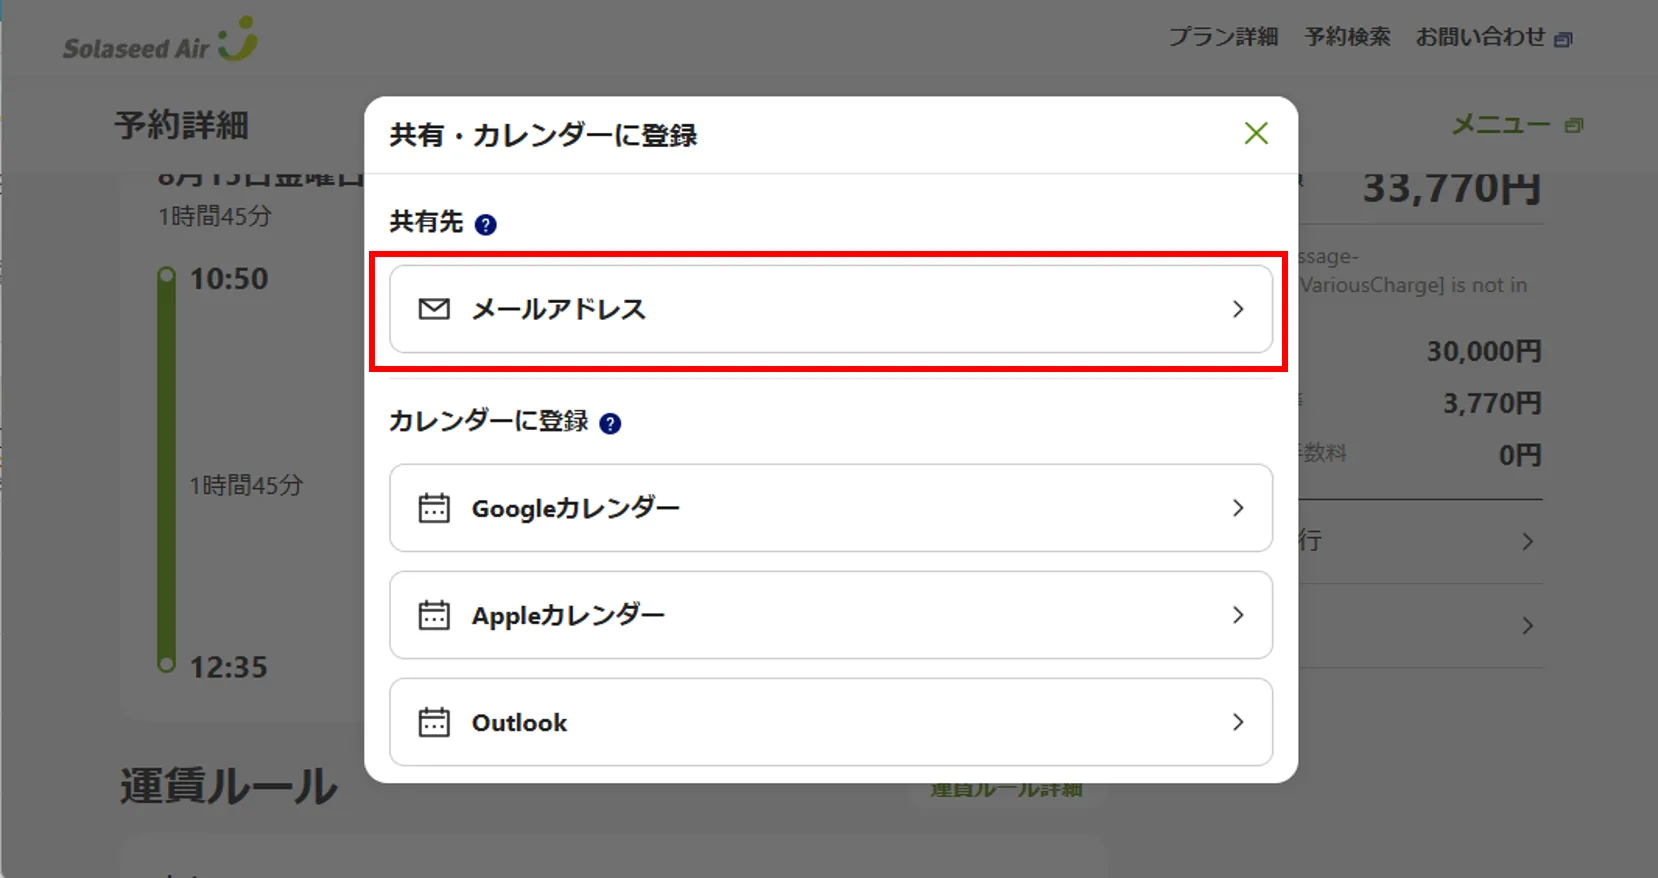
Task: Choose the Appleカレンダー option label
Action: pyautogui.click(x=568, y=615)
